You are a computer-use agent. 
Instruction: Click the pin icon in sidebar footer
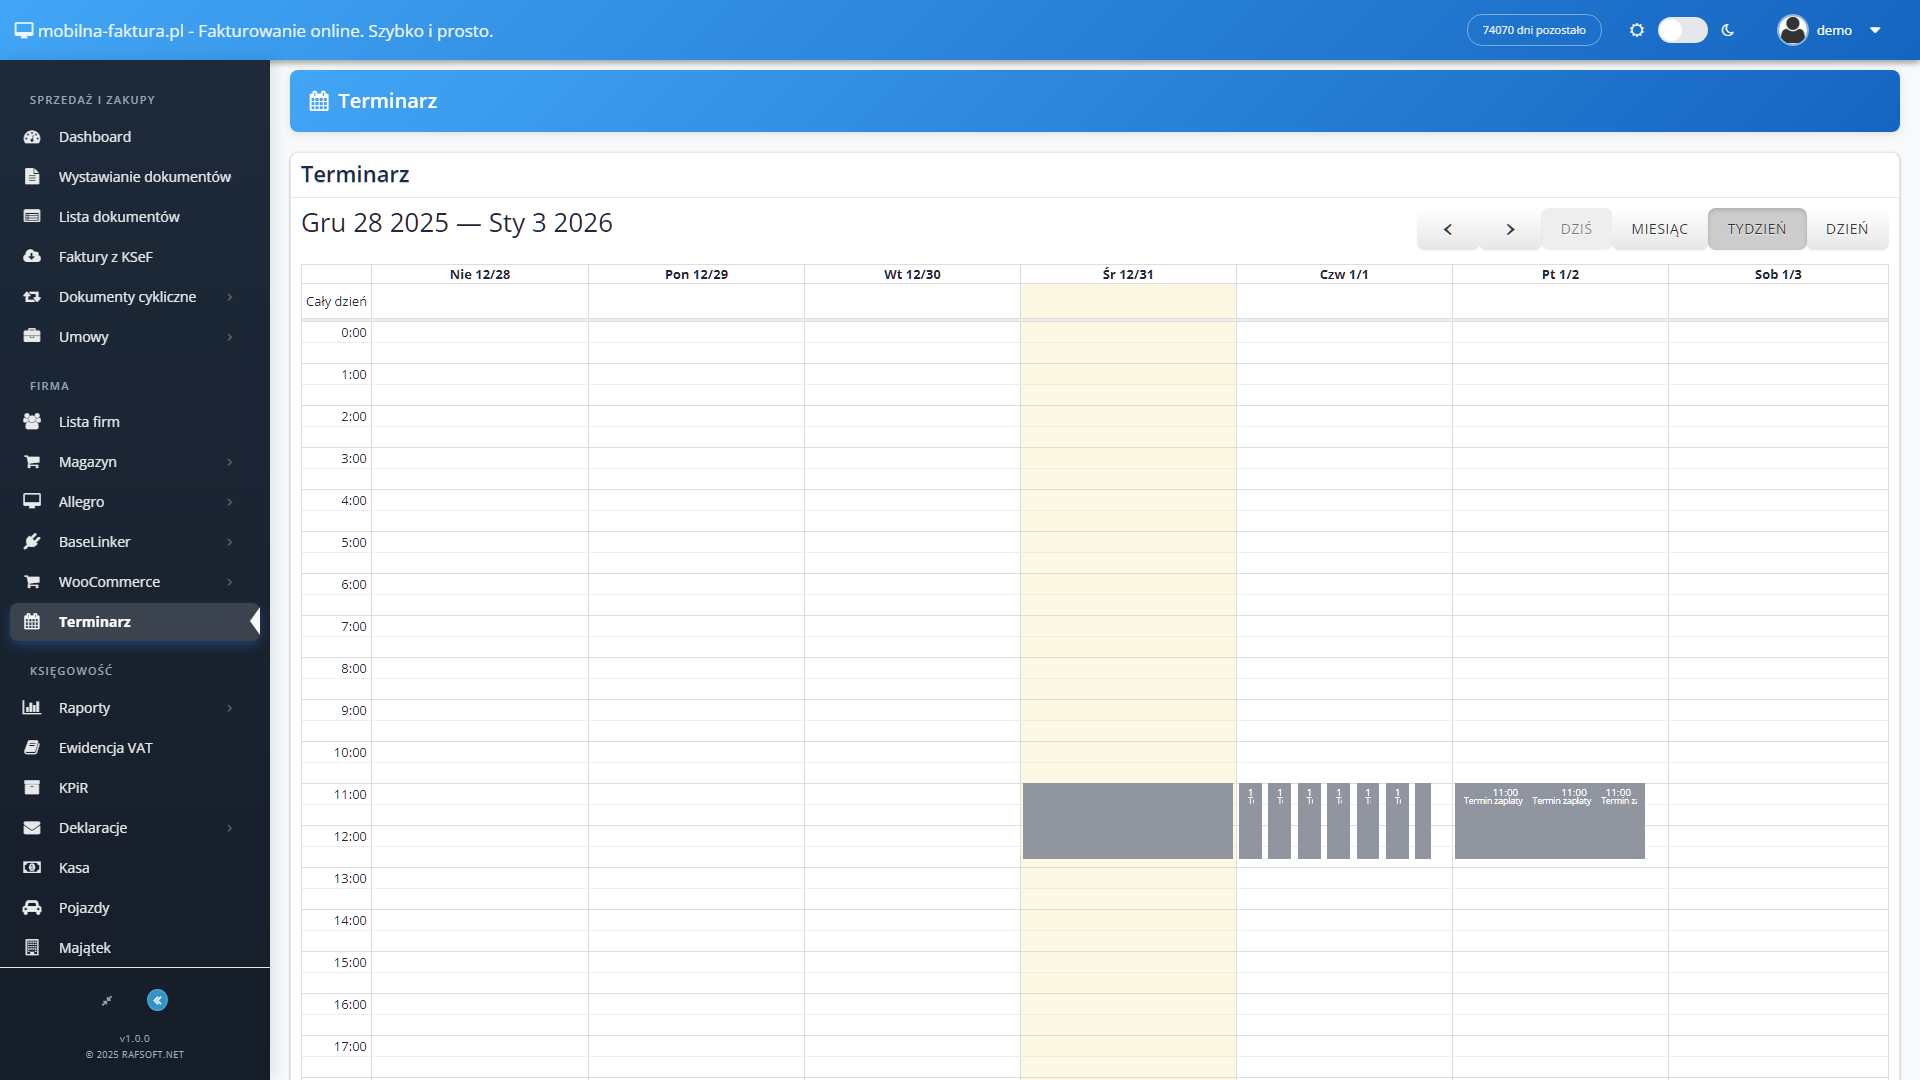coord(107,1000)
